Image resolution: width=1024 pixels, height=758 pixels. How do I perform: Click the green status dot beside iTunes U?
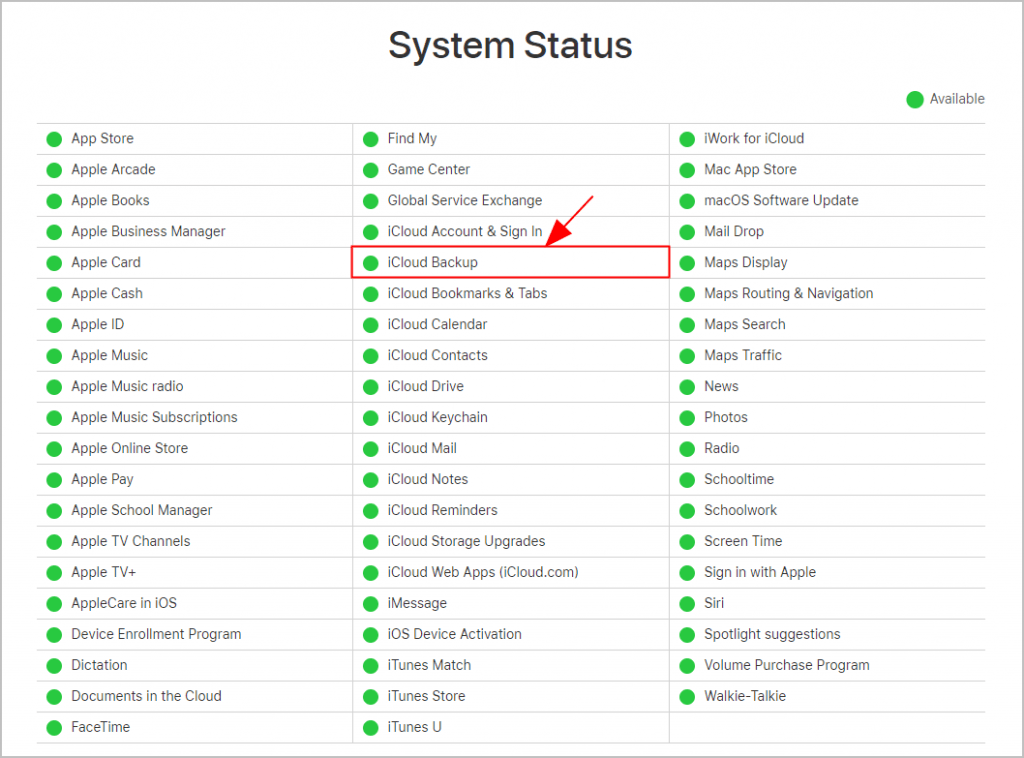coord(371,727)
